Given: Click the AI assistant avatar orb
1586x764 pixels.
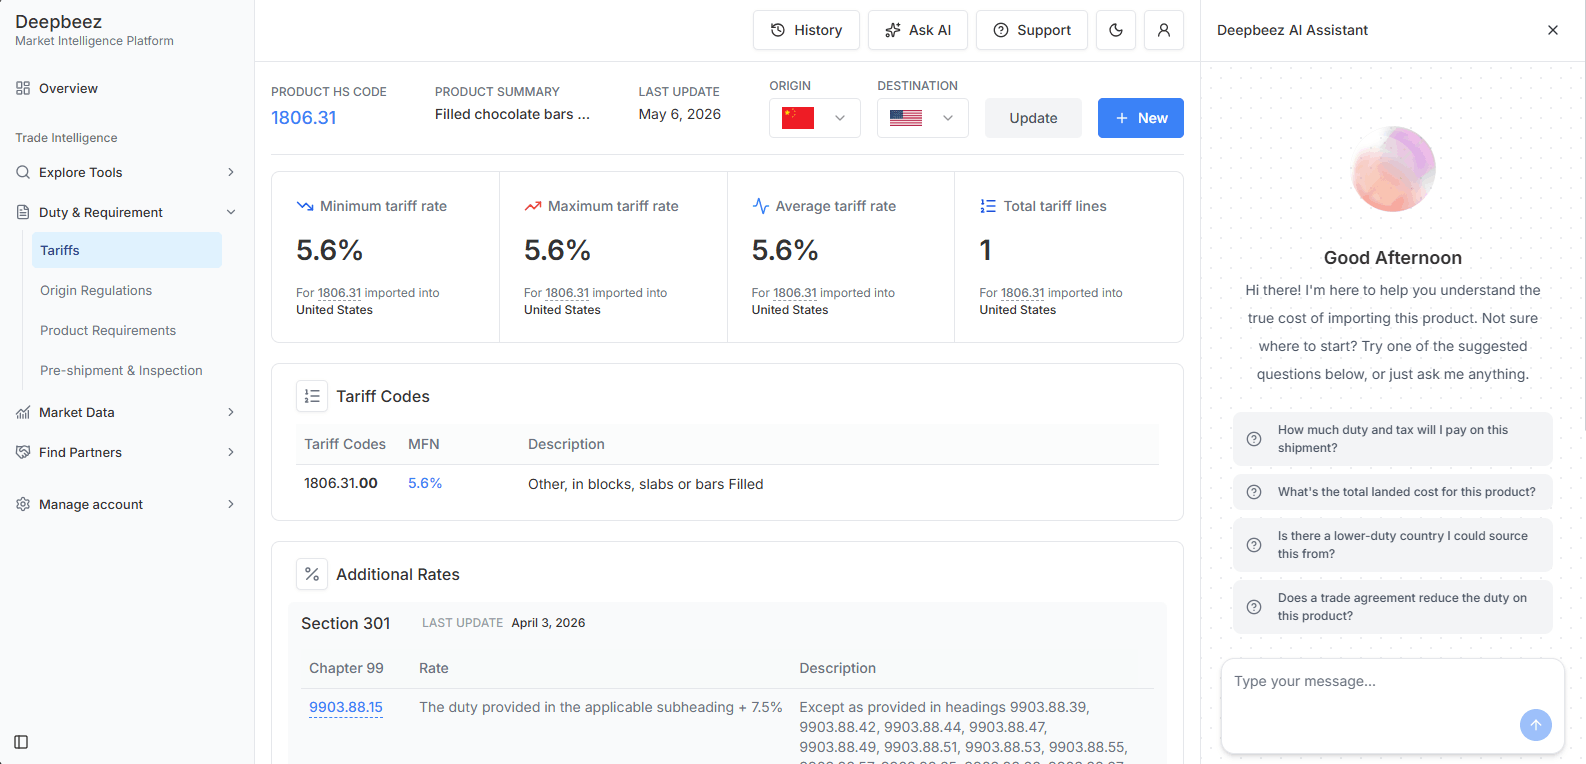Looking at the screenshot, I should (1393, 169).
